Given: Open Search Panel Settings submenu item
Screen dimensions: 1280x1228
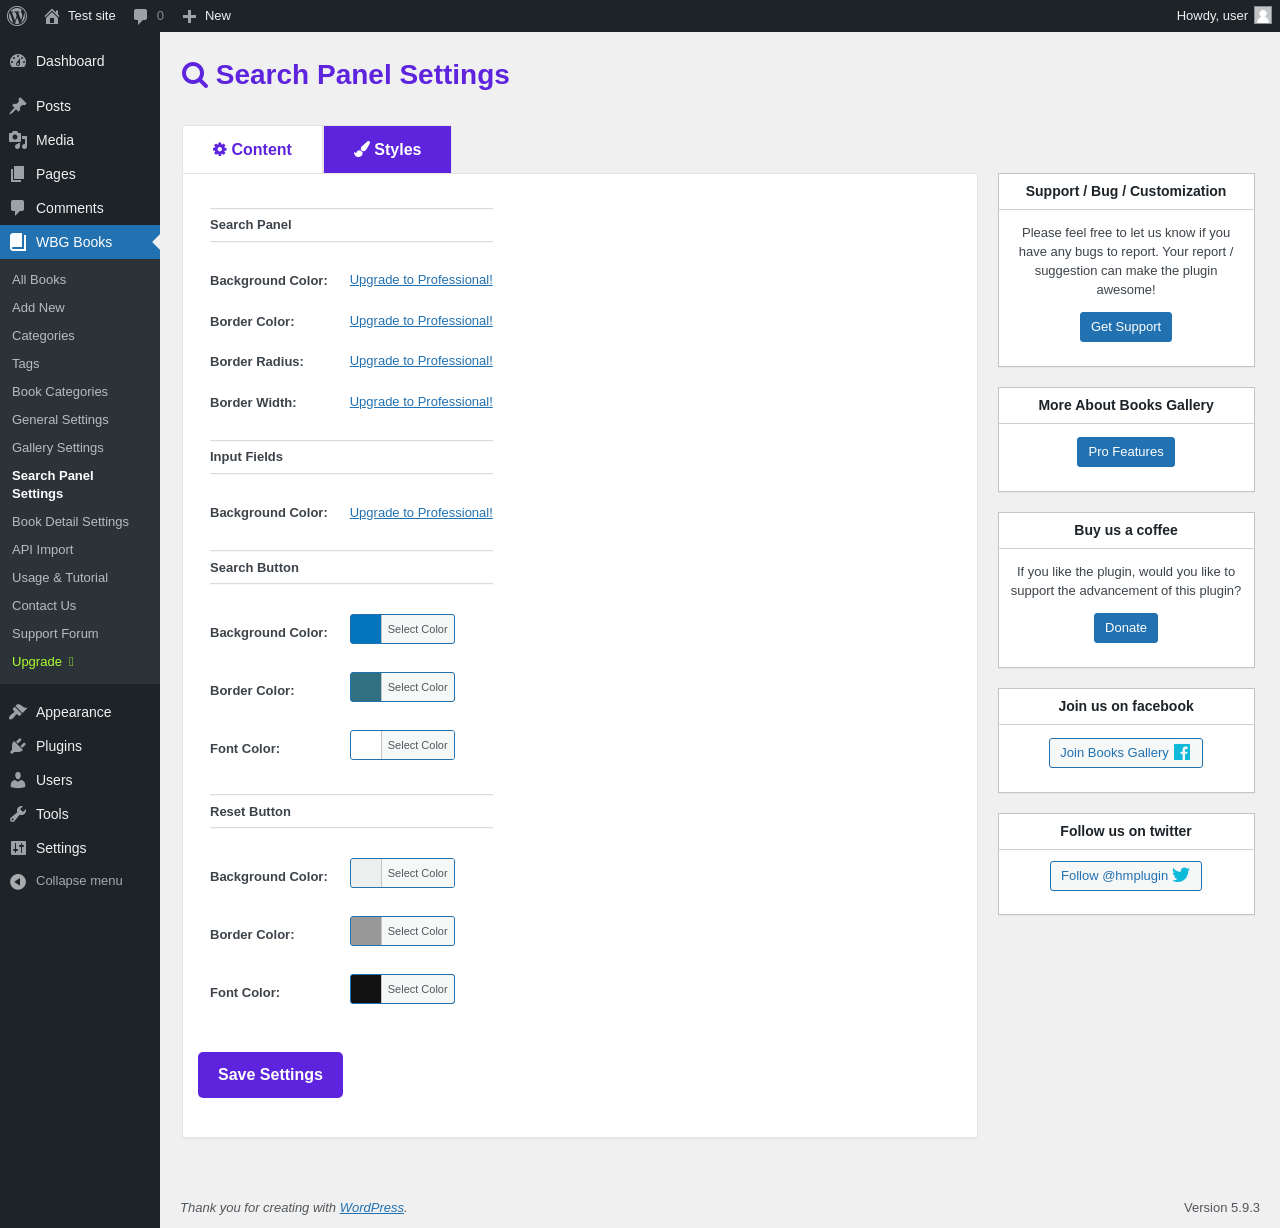Looking at the screenshot, I should [x=53, y=485].
